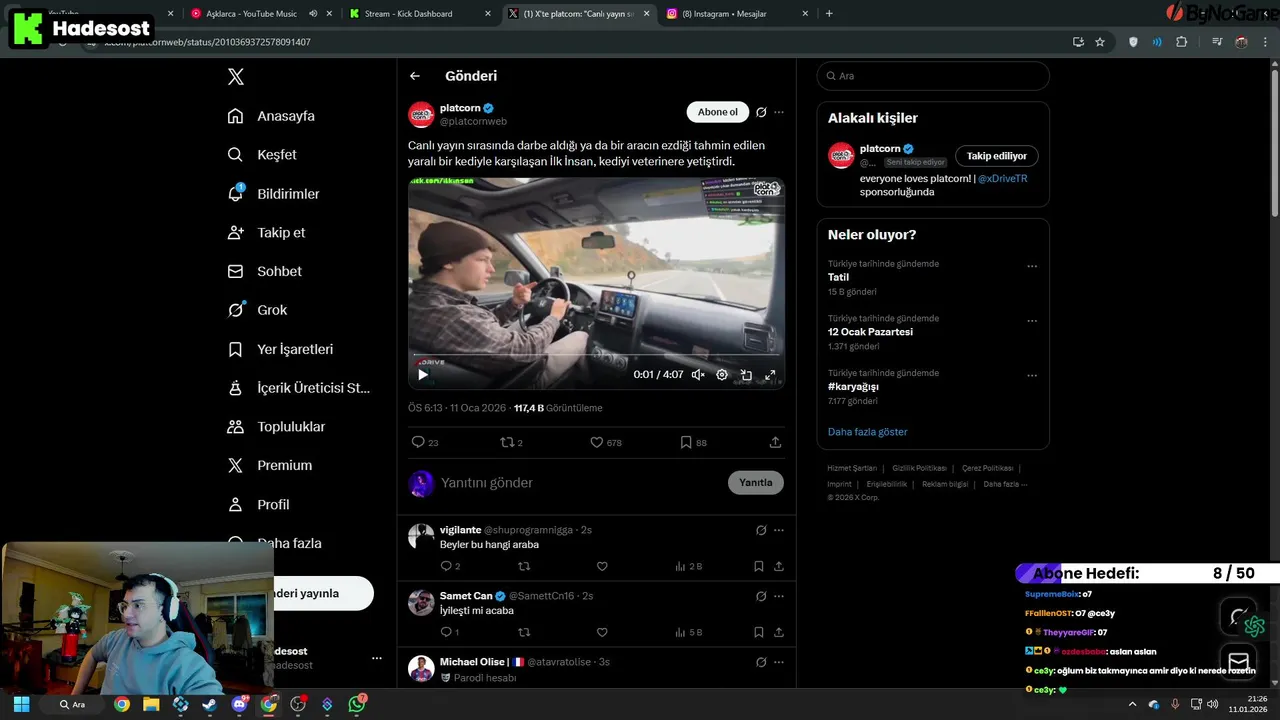Open Gizlilik Politikası footer link
The height and width of the screenshot is (720, 1280).
[919, 468]
